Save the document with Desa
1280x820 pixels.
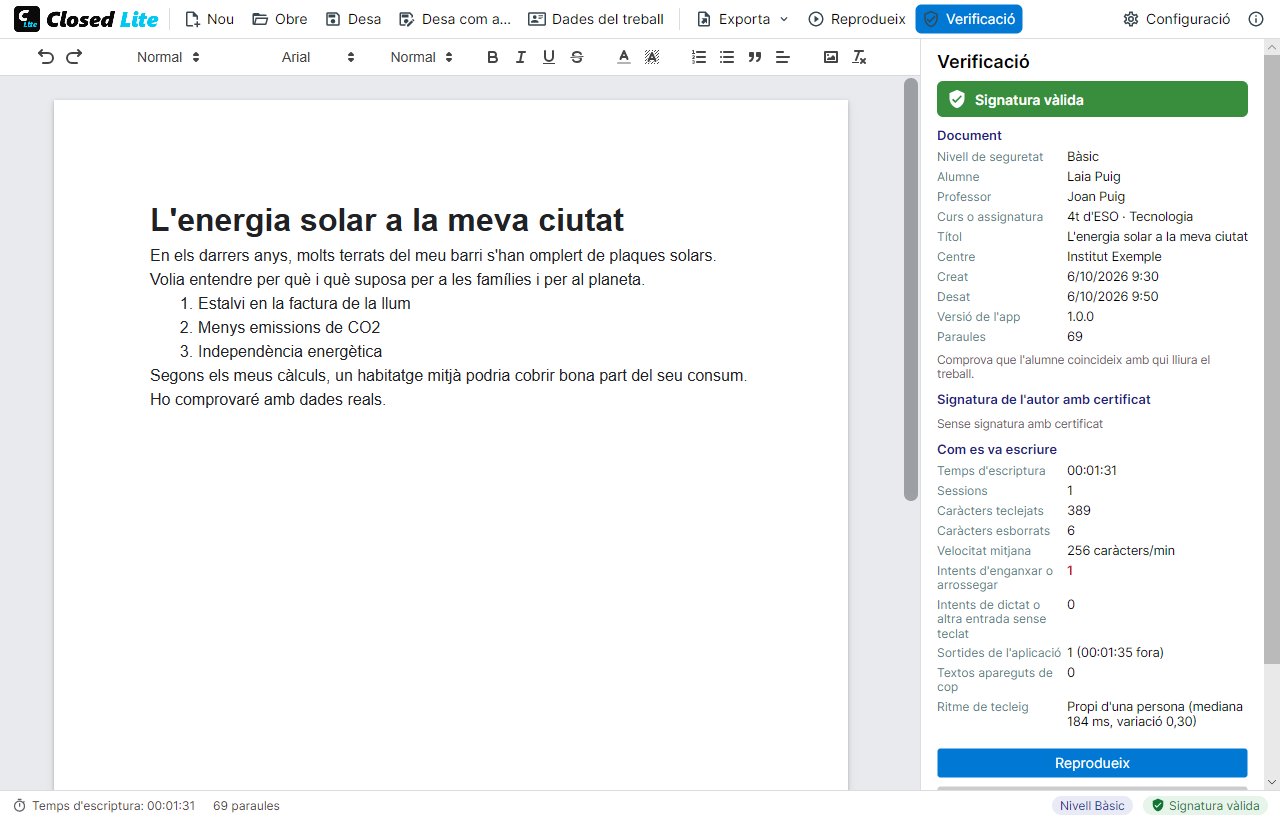click(x=354, y=19)
